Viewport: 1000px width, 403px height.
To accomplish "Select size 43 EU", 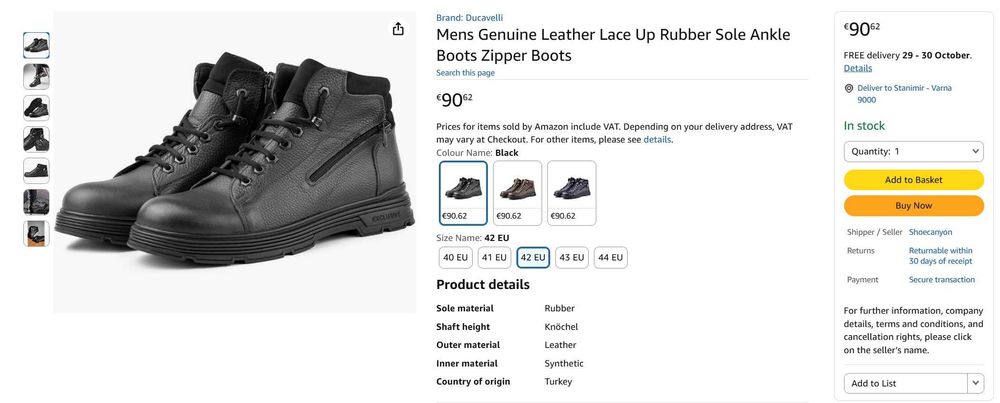I will coord(572,257).
